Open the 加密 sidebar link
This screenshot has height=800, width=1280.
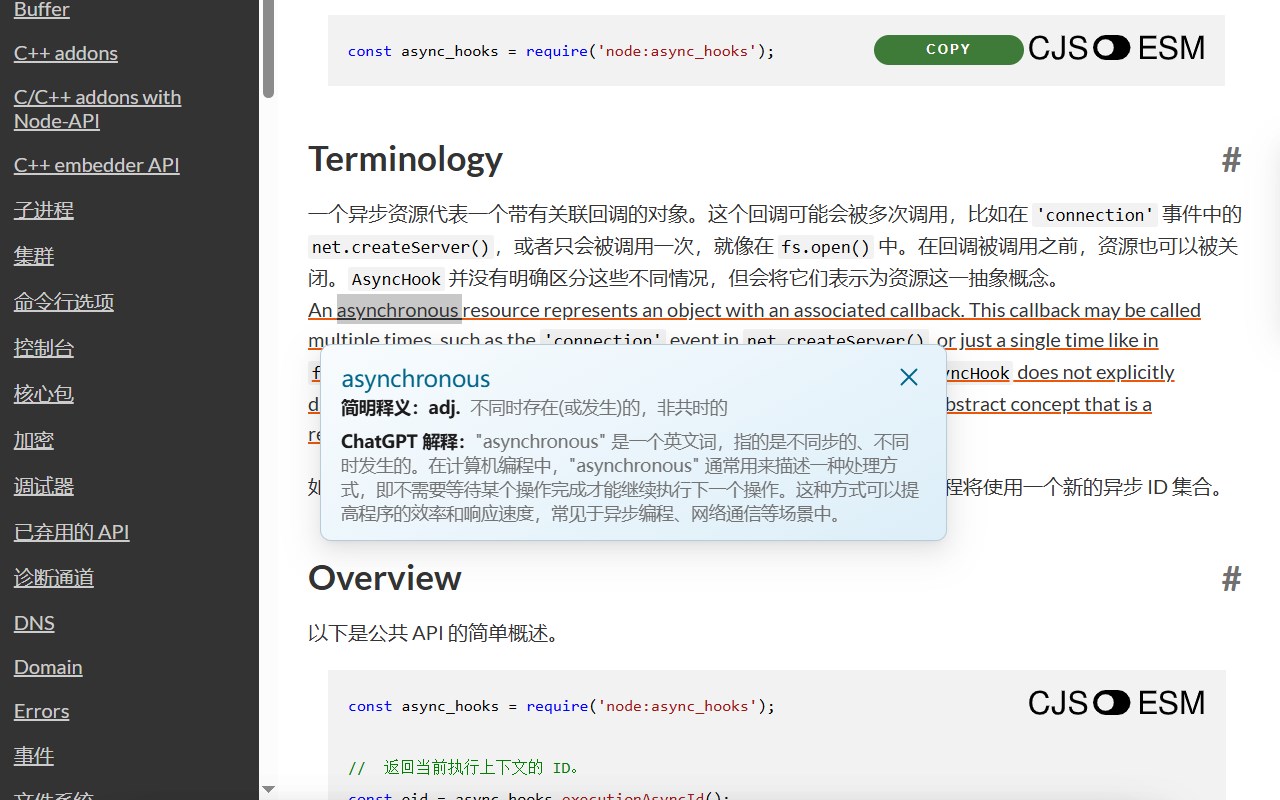click(x=34, y=440)
